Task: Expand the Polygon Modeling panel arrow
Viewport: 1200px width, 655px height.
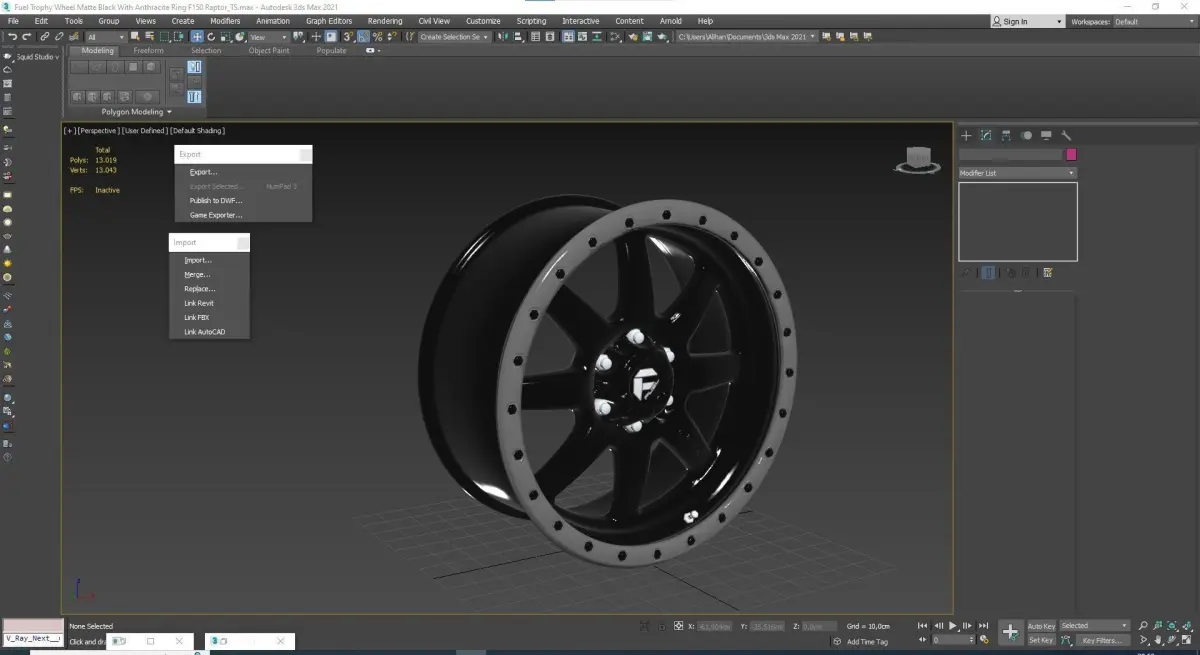Action: click(170, 112)
